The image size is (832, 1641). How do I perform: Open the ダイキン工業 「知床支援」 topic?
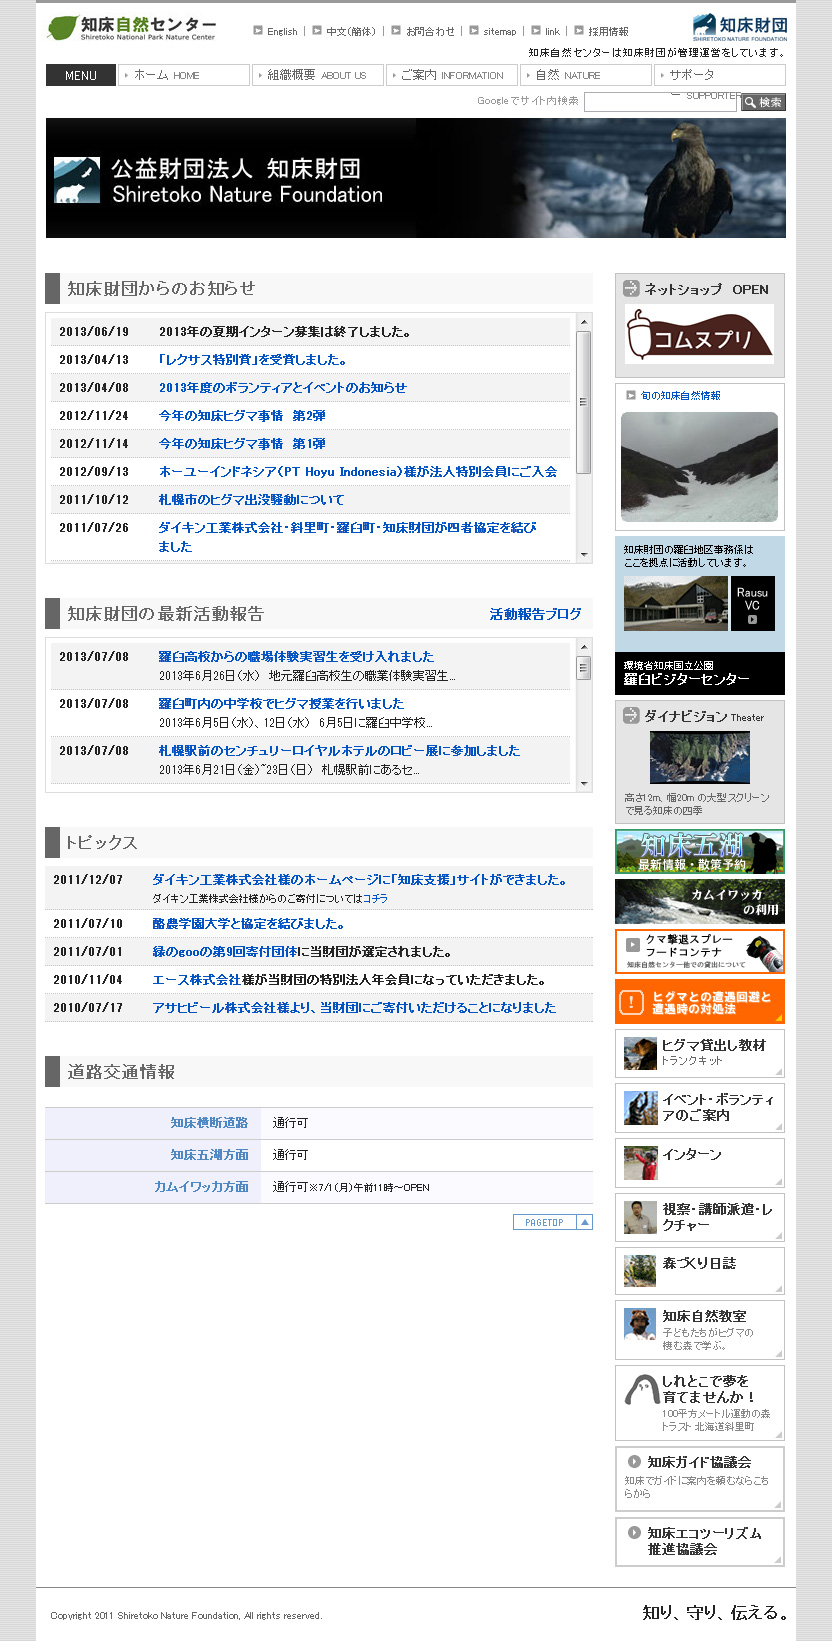[x=360, y=880]
